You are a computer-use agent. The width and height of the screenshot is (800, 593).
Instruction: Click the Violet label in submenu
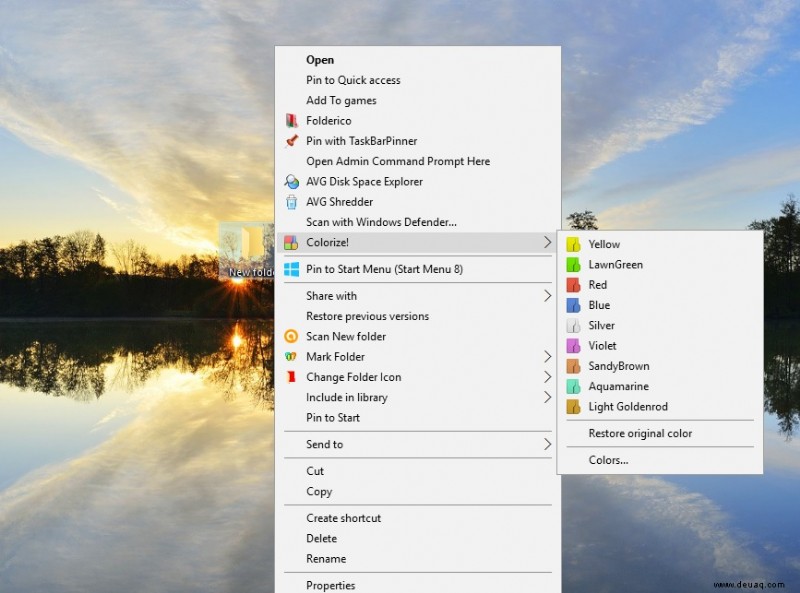(602, 346)
